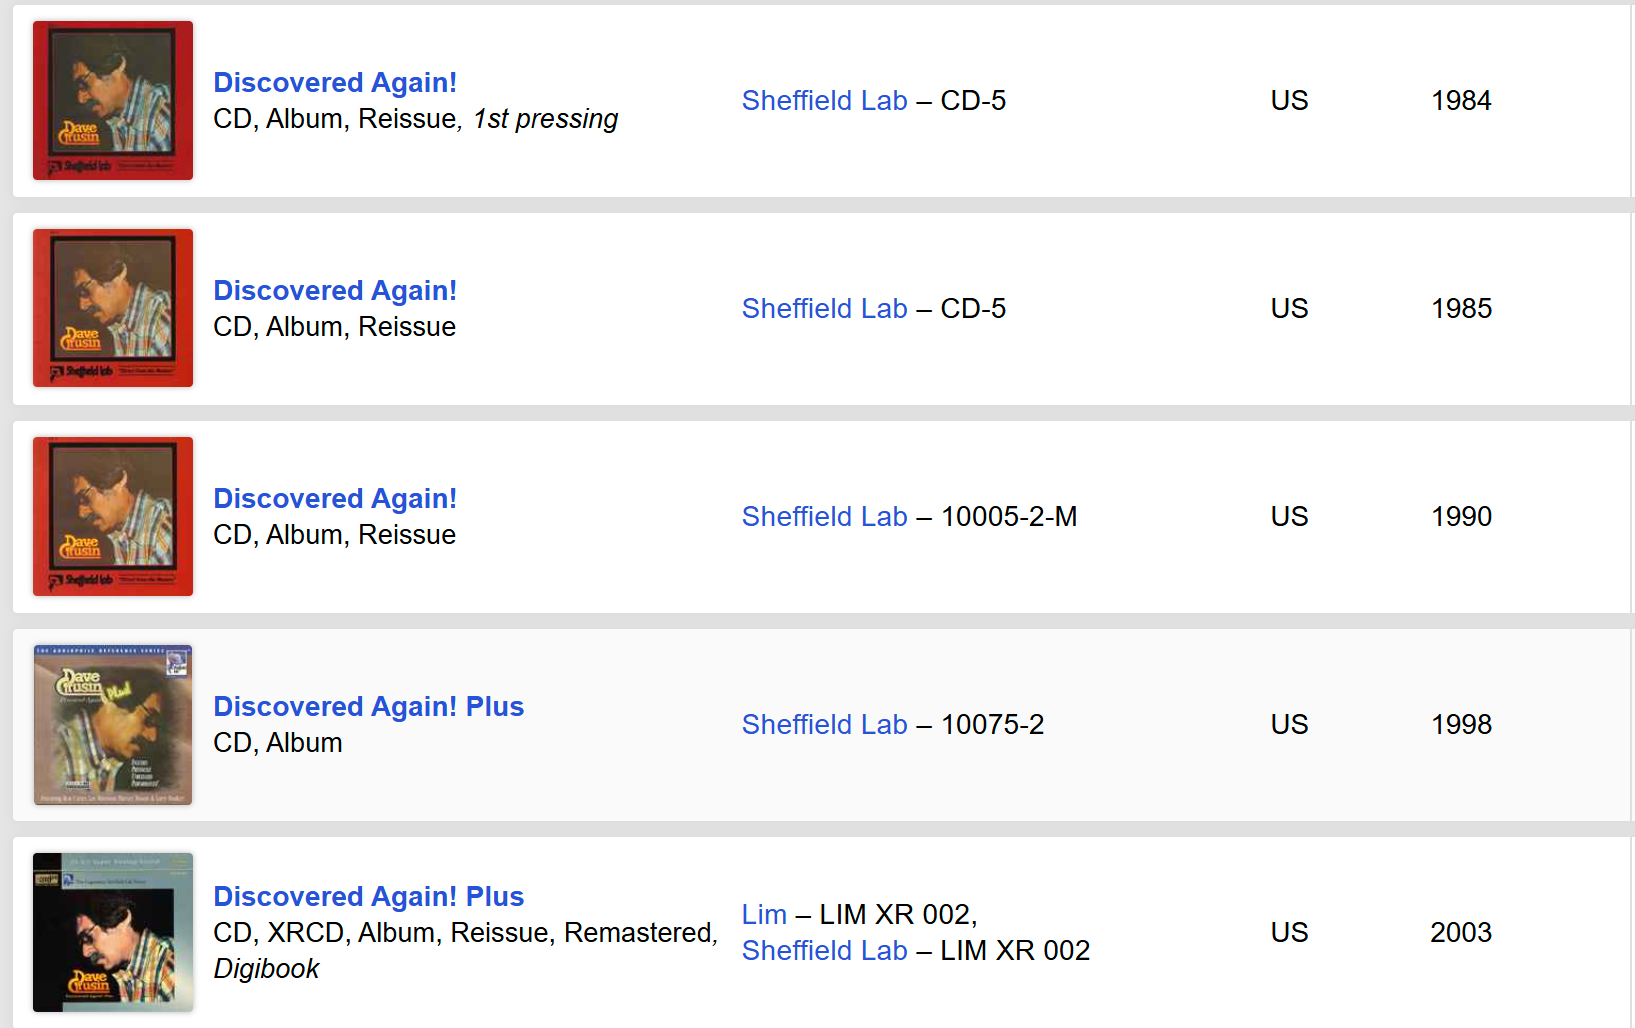Viewport: 1635px width, 1028px height.
Task: Open the 1985 Discovered Again! reissue title
Action: coord(335,290)
